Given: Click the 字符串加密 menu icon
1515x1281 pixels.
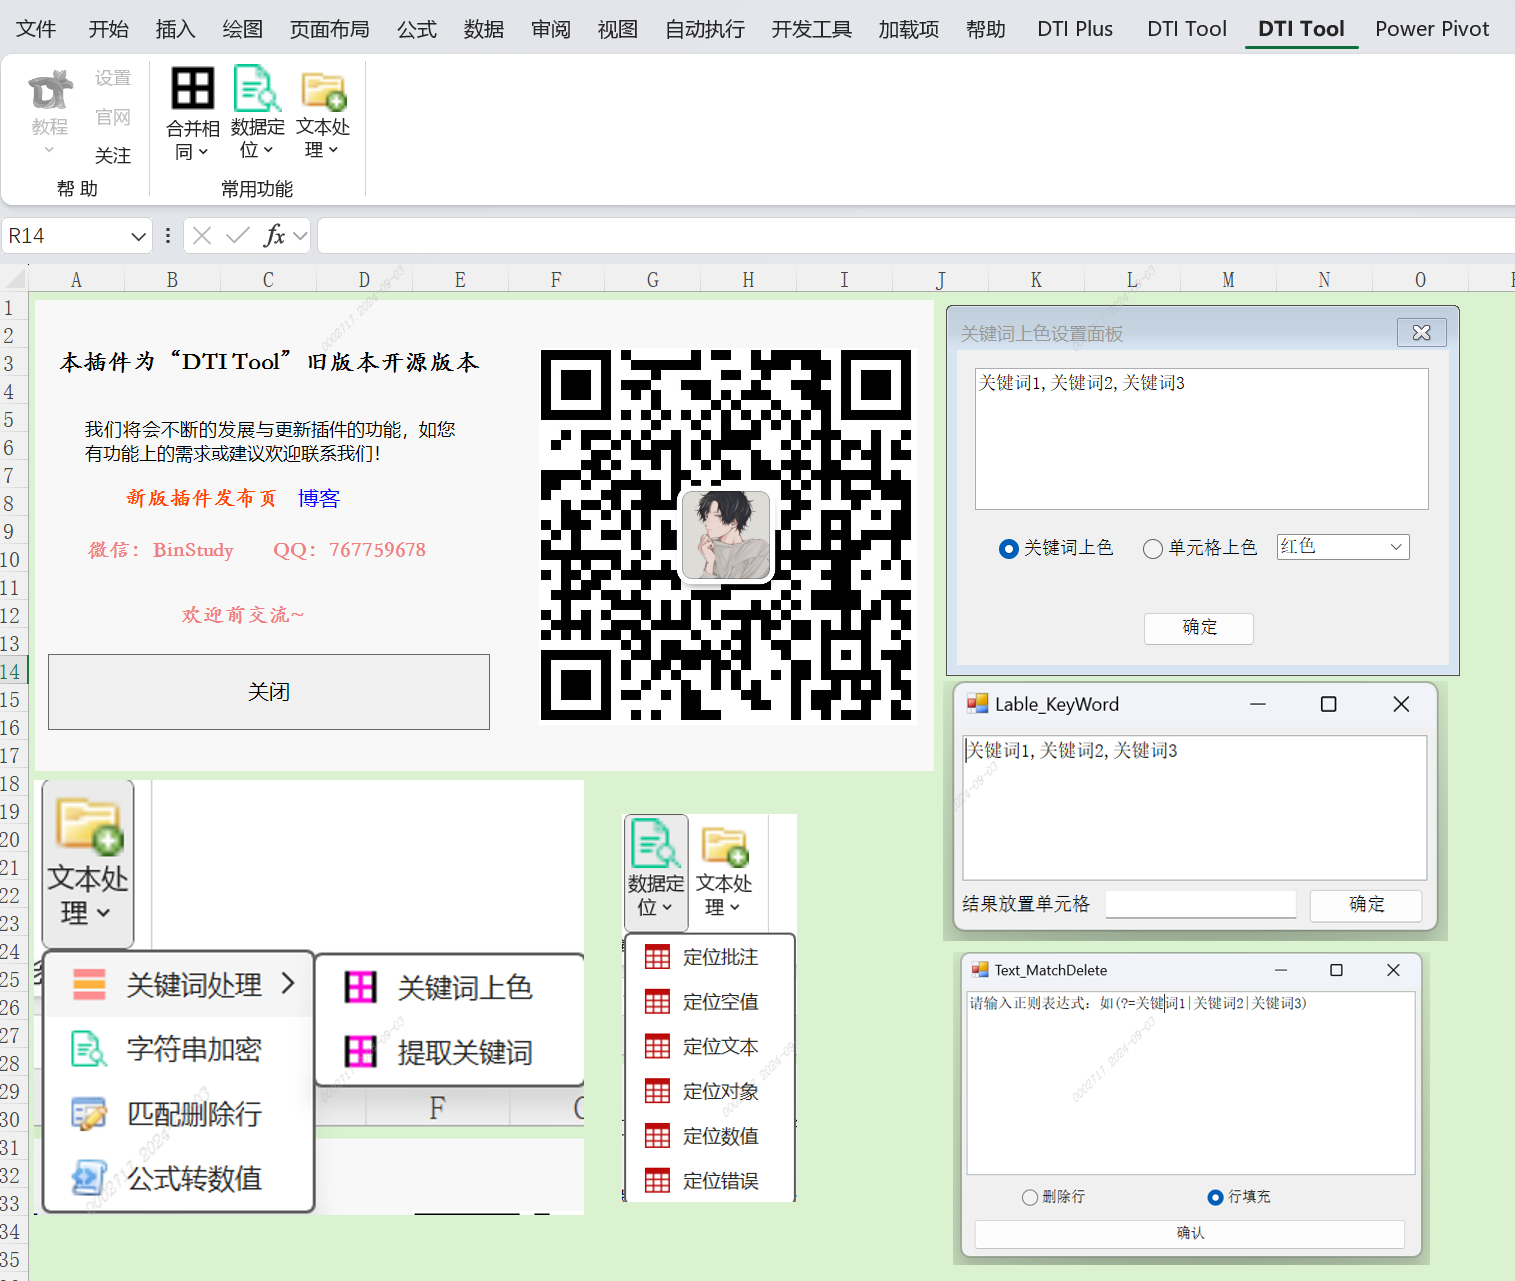Looking at the screenshot, I should point(89,1049).
